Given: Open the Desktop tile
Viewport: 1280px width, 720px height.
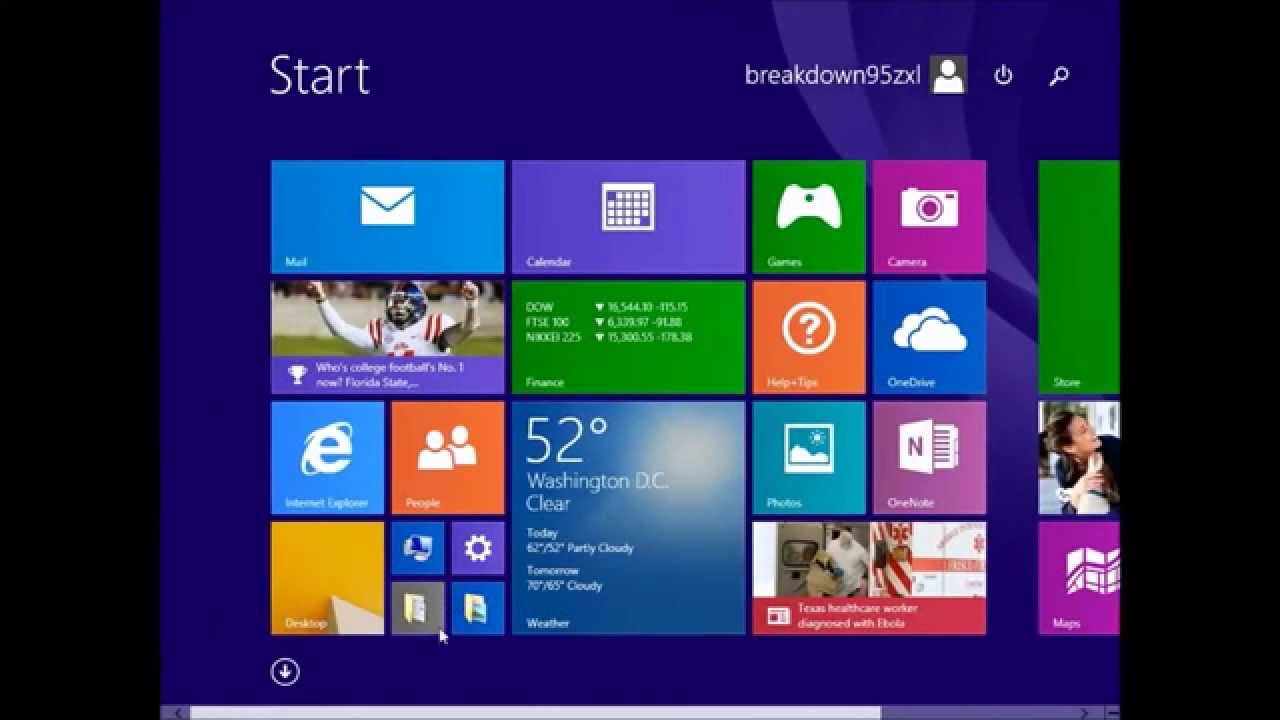Looking at the screenshot, I should click(x=327, y=578).
